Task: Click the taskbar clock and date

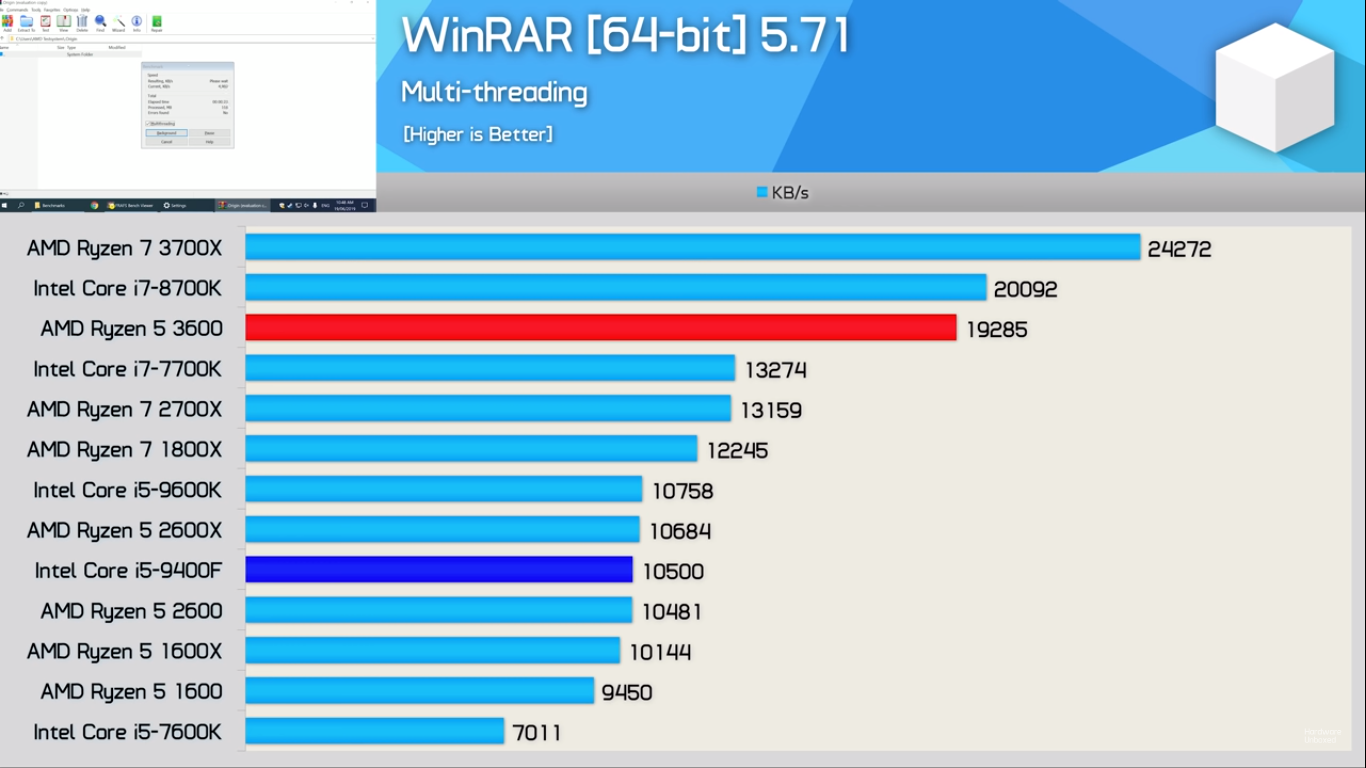Action: tap(345, 205)
